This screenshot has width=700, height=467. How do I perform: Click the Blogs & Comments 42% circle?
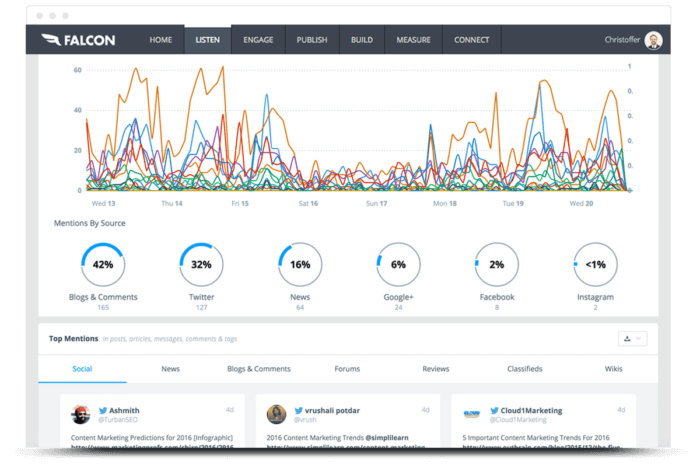[x=104, y=265]
